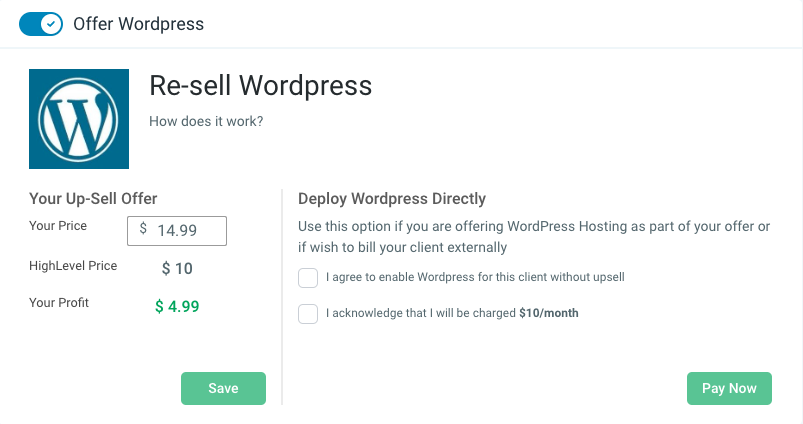This screenshot has width=803, height=424.
Task: Save the up-sell offer price
Action: [223, 388]
